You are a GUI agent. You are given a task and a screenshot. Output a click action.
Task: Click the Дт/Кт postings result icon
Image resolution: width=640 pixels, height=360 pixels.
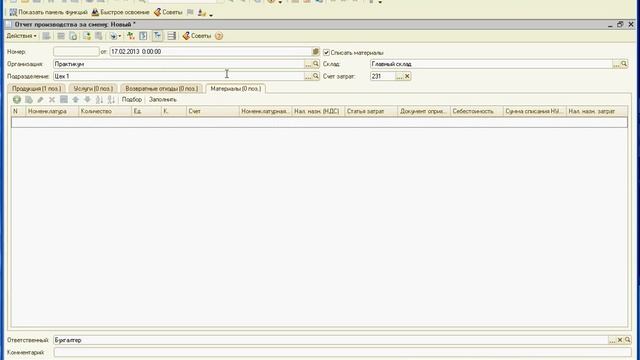(131, 36)
